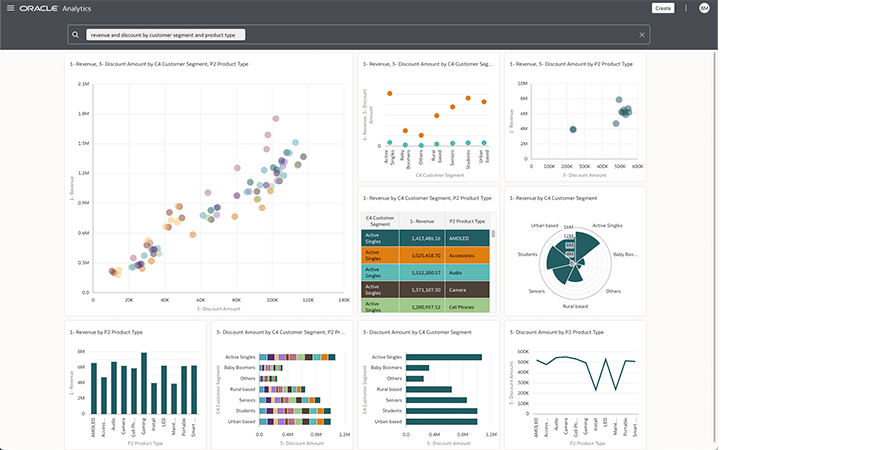Open the BM user profile avatar
888x450 pixels.
704,8
